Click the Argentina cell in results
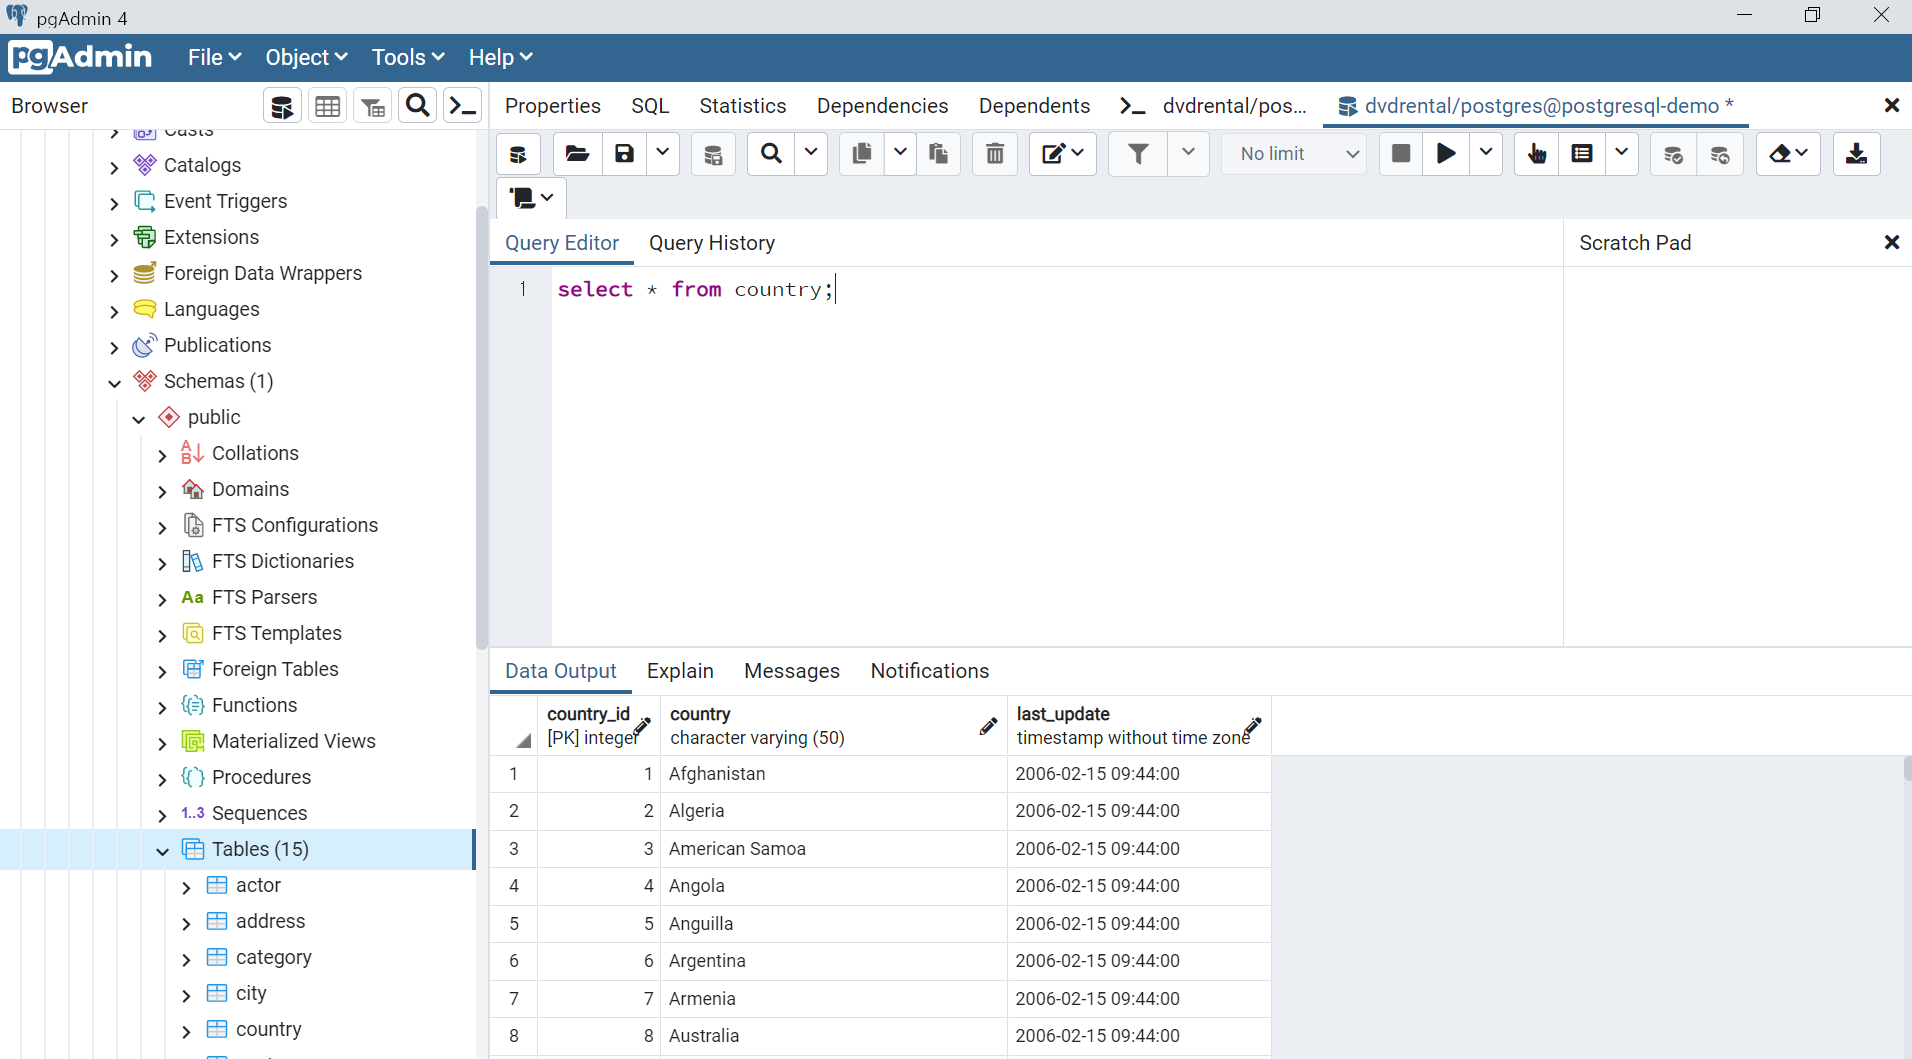The width and height of the screenshot is (1912, 1059). coord(833,961)
